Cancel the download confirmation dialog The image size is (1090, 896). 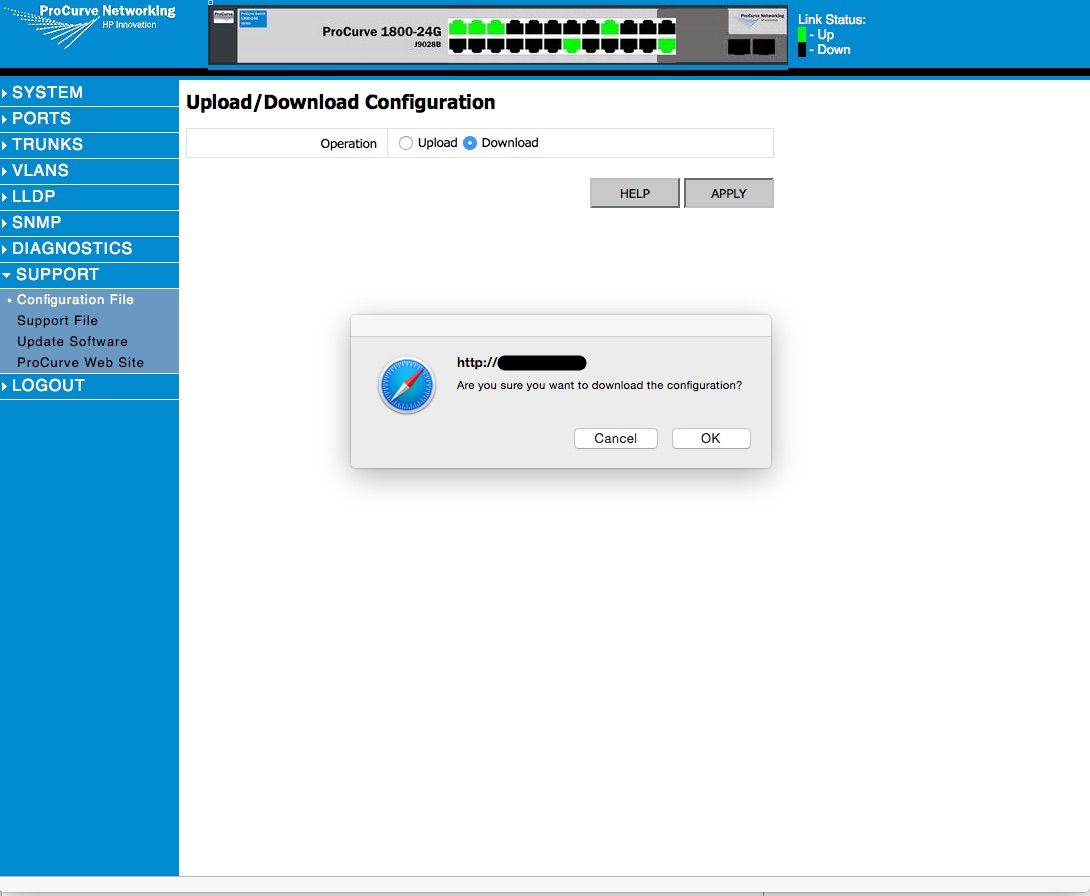615,439
